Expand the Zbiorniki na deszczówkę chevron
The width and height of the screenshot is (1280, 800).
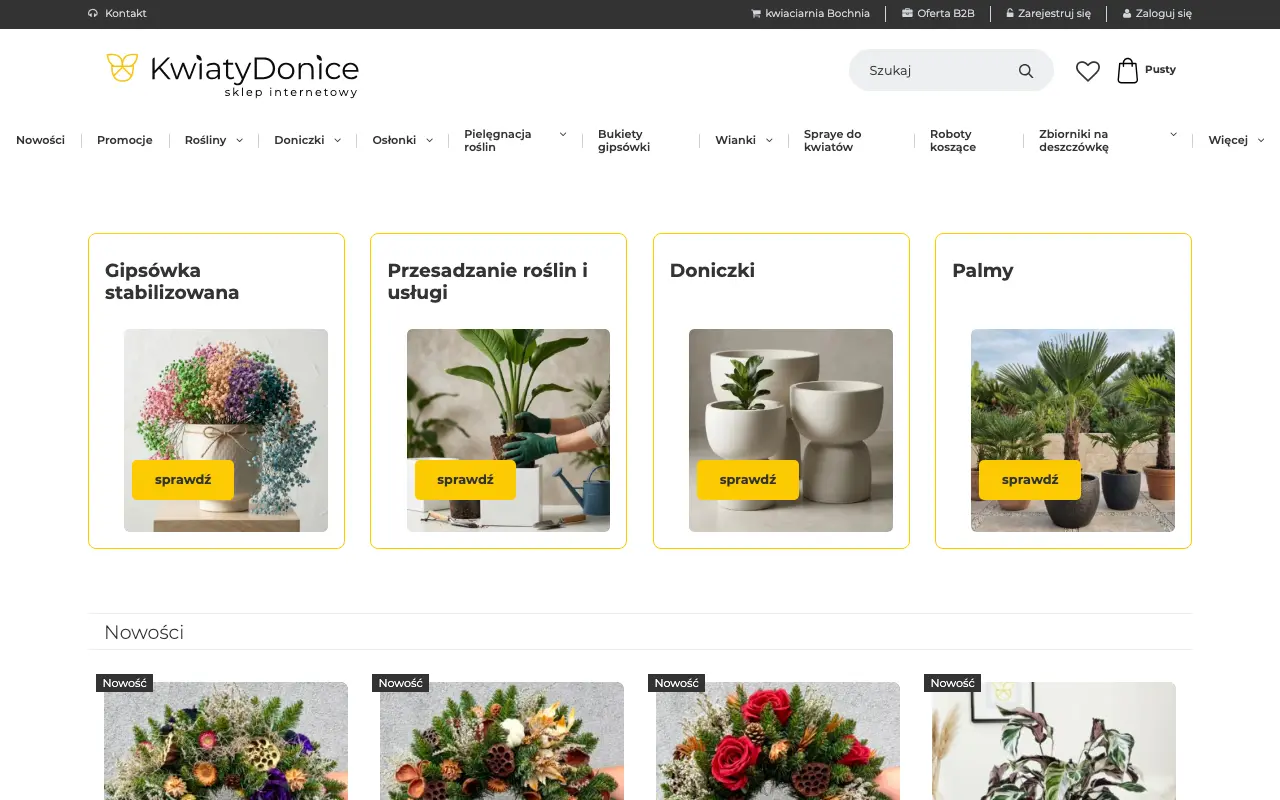pos(1174,134)
